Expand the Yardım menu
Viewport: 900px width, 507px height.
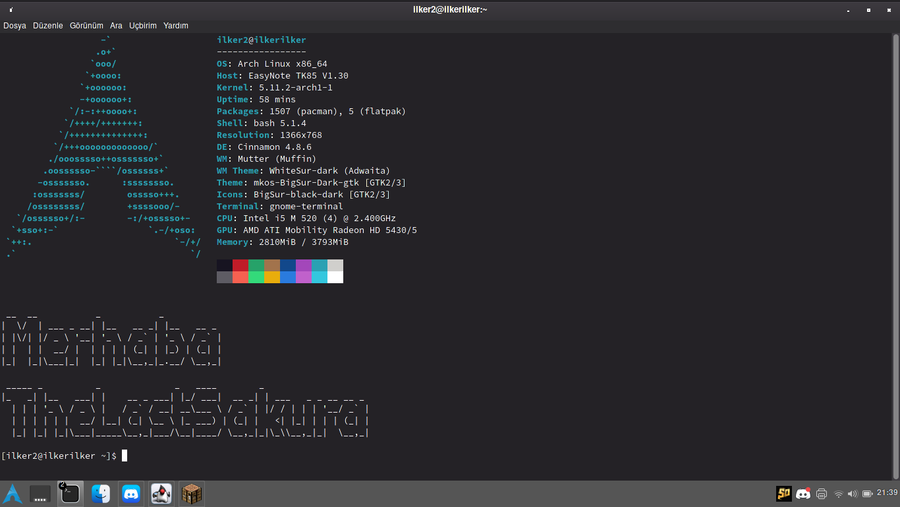(x=176, y=26)
